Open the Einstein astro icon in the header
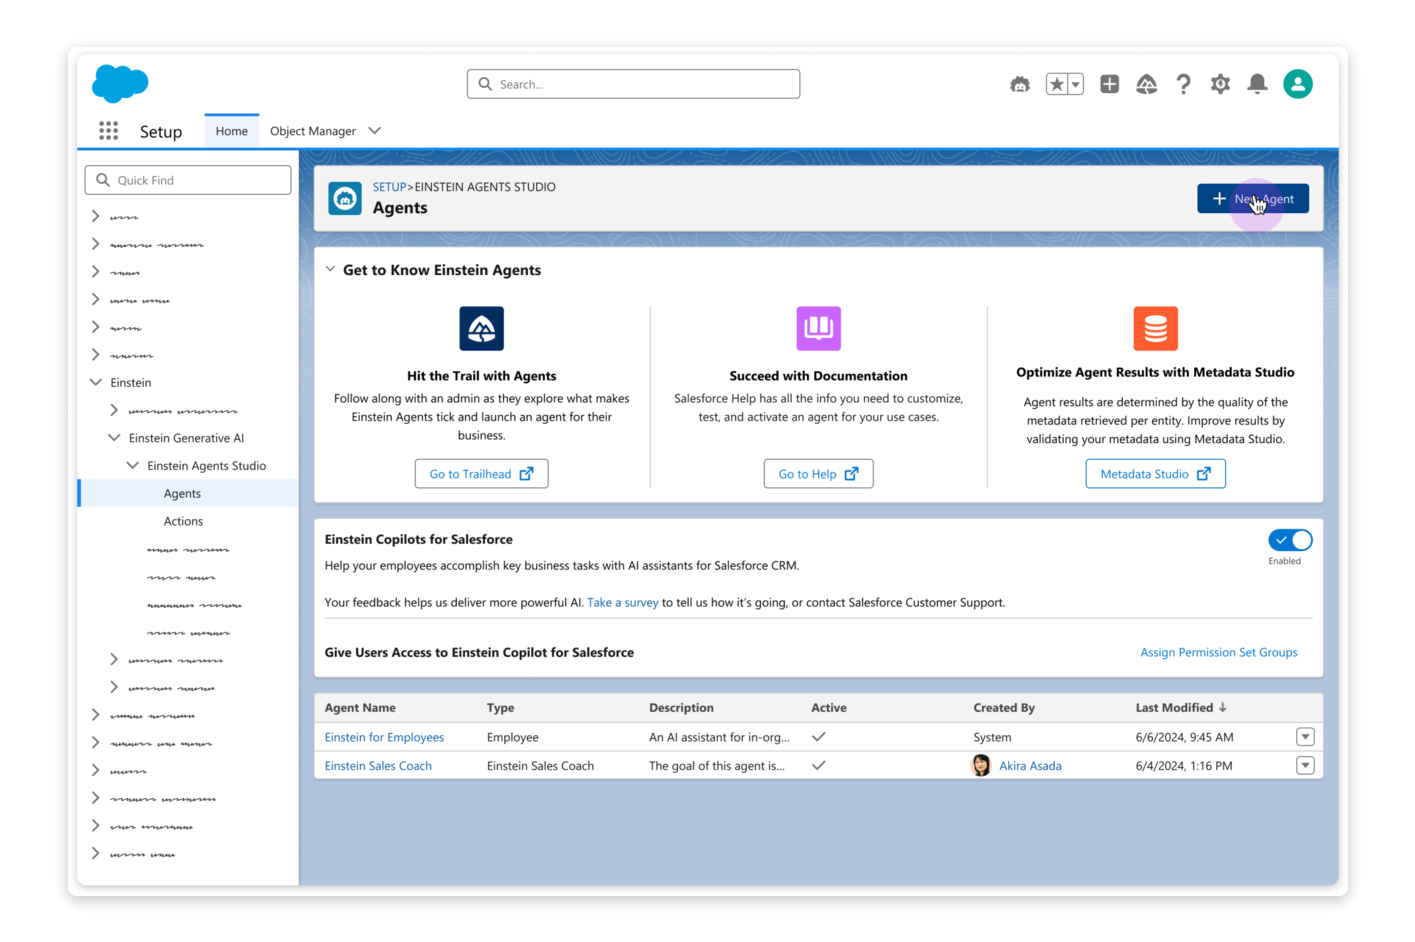 1020,84
